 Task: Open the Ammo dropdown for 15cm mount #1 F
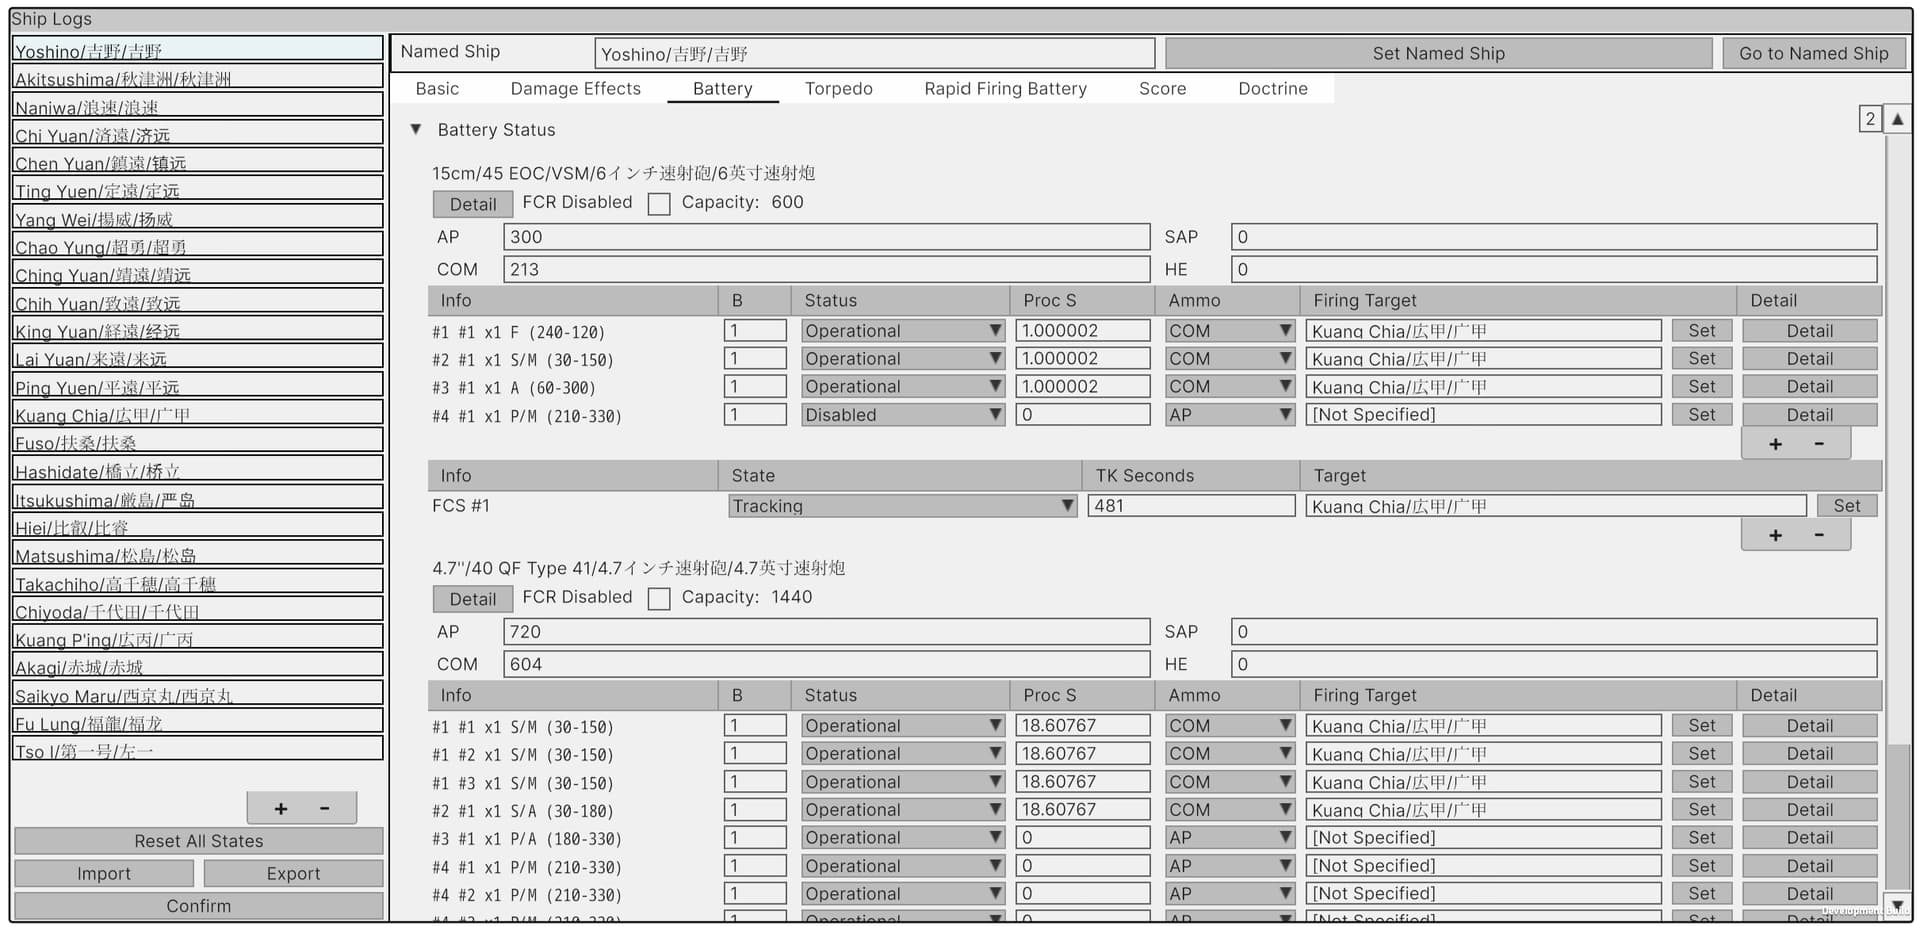[x=1229, y=331]
